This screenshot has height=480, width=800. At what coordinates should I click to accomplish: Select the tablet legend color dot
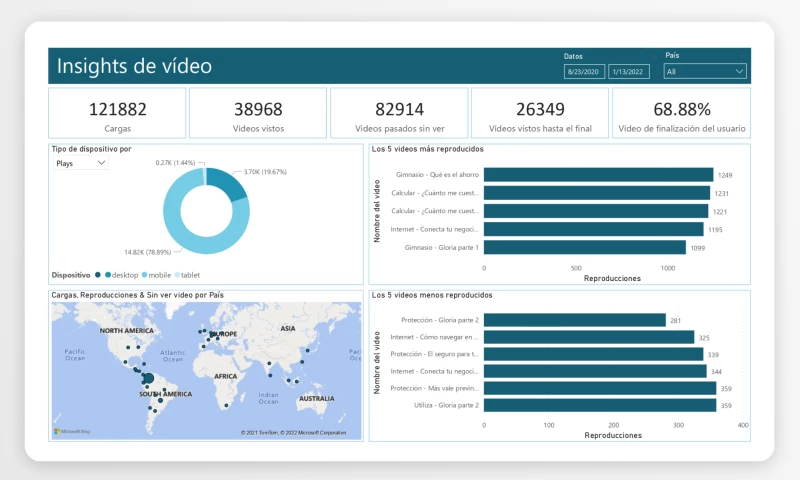[177, 275]
